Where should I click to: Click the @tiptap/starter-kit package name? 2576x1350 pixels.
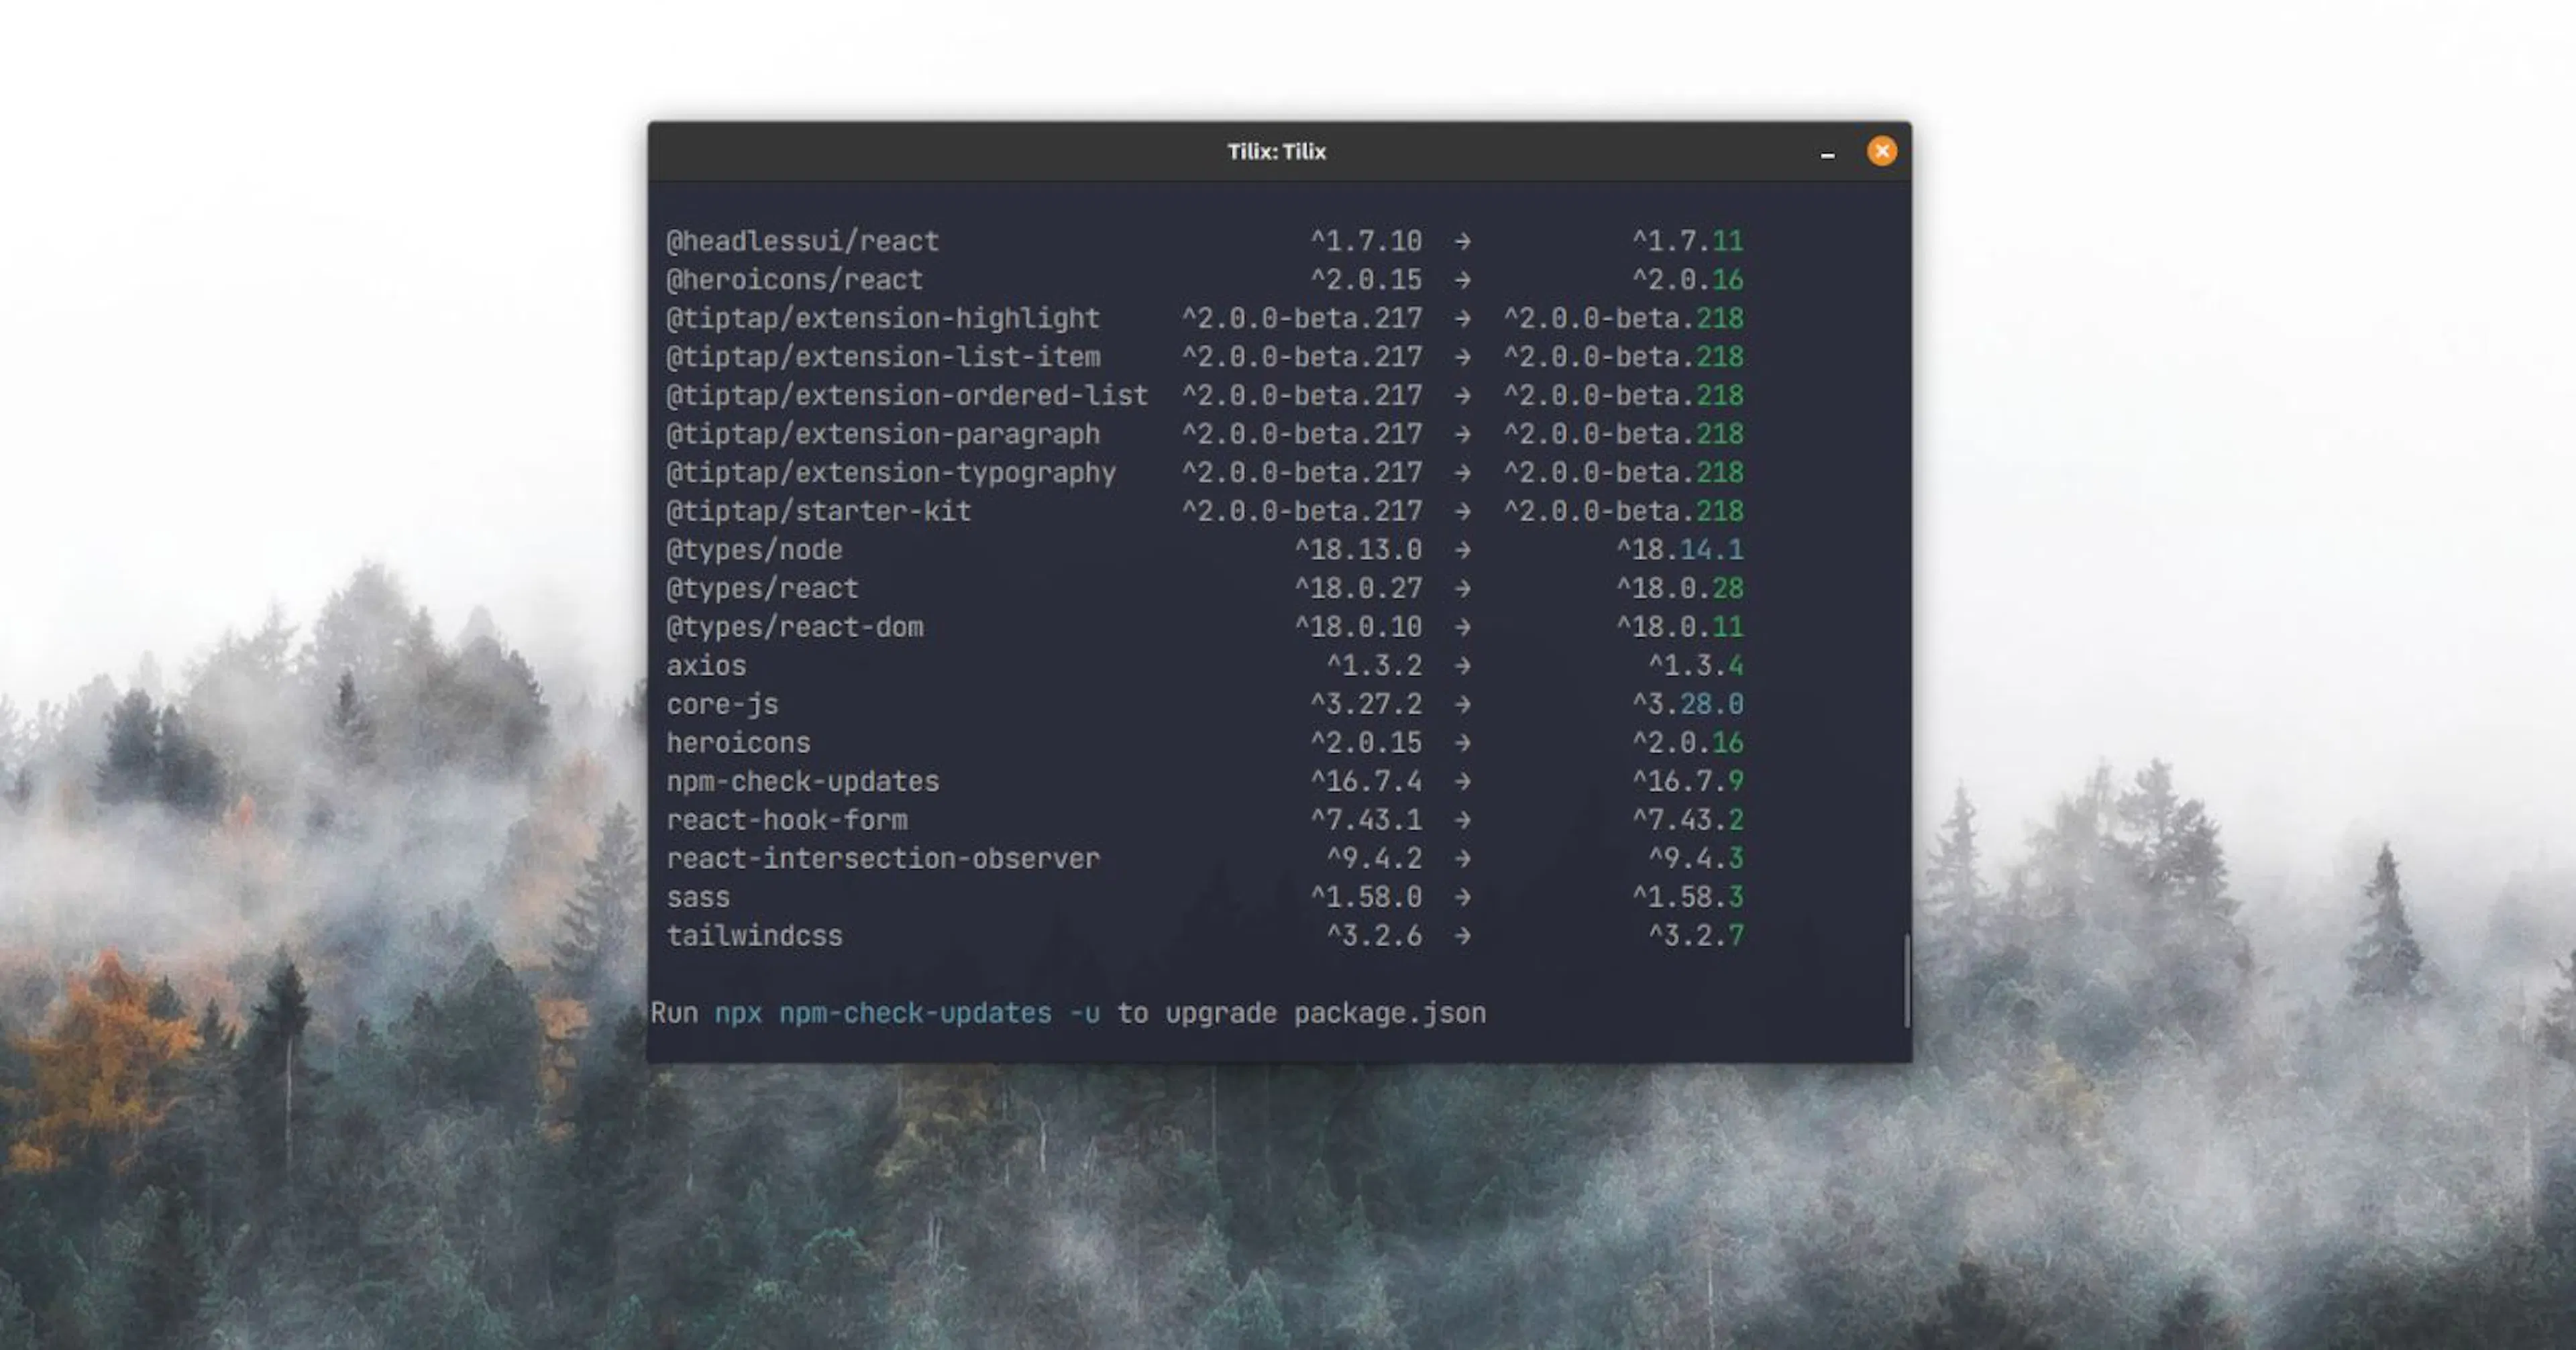coord(818,512)
